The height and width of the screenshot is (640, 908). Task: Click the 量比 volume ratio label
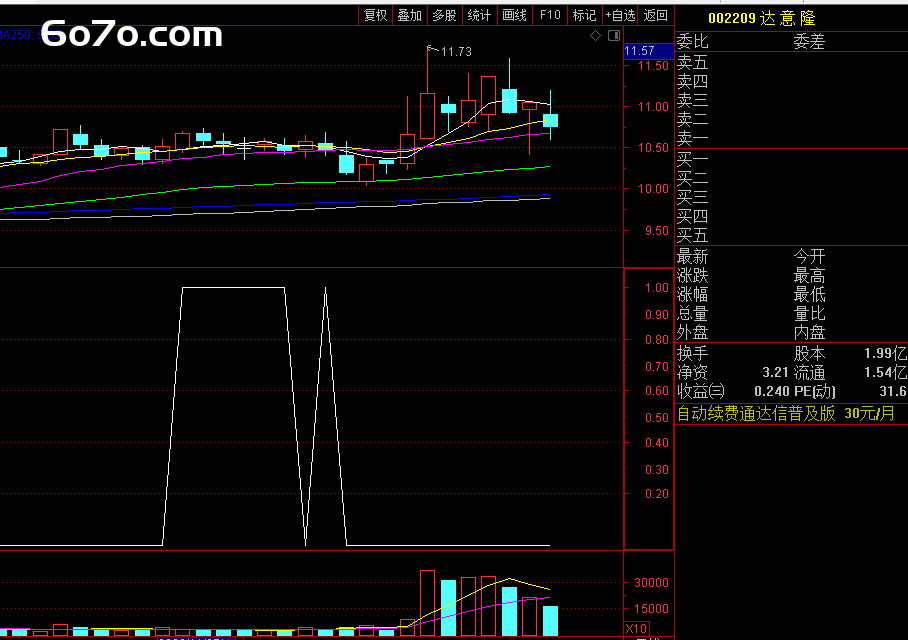pos(809,313)
